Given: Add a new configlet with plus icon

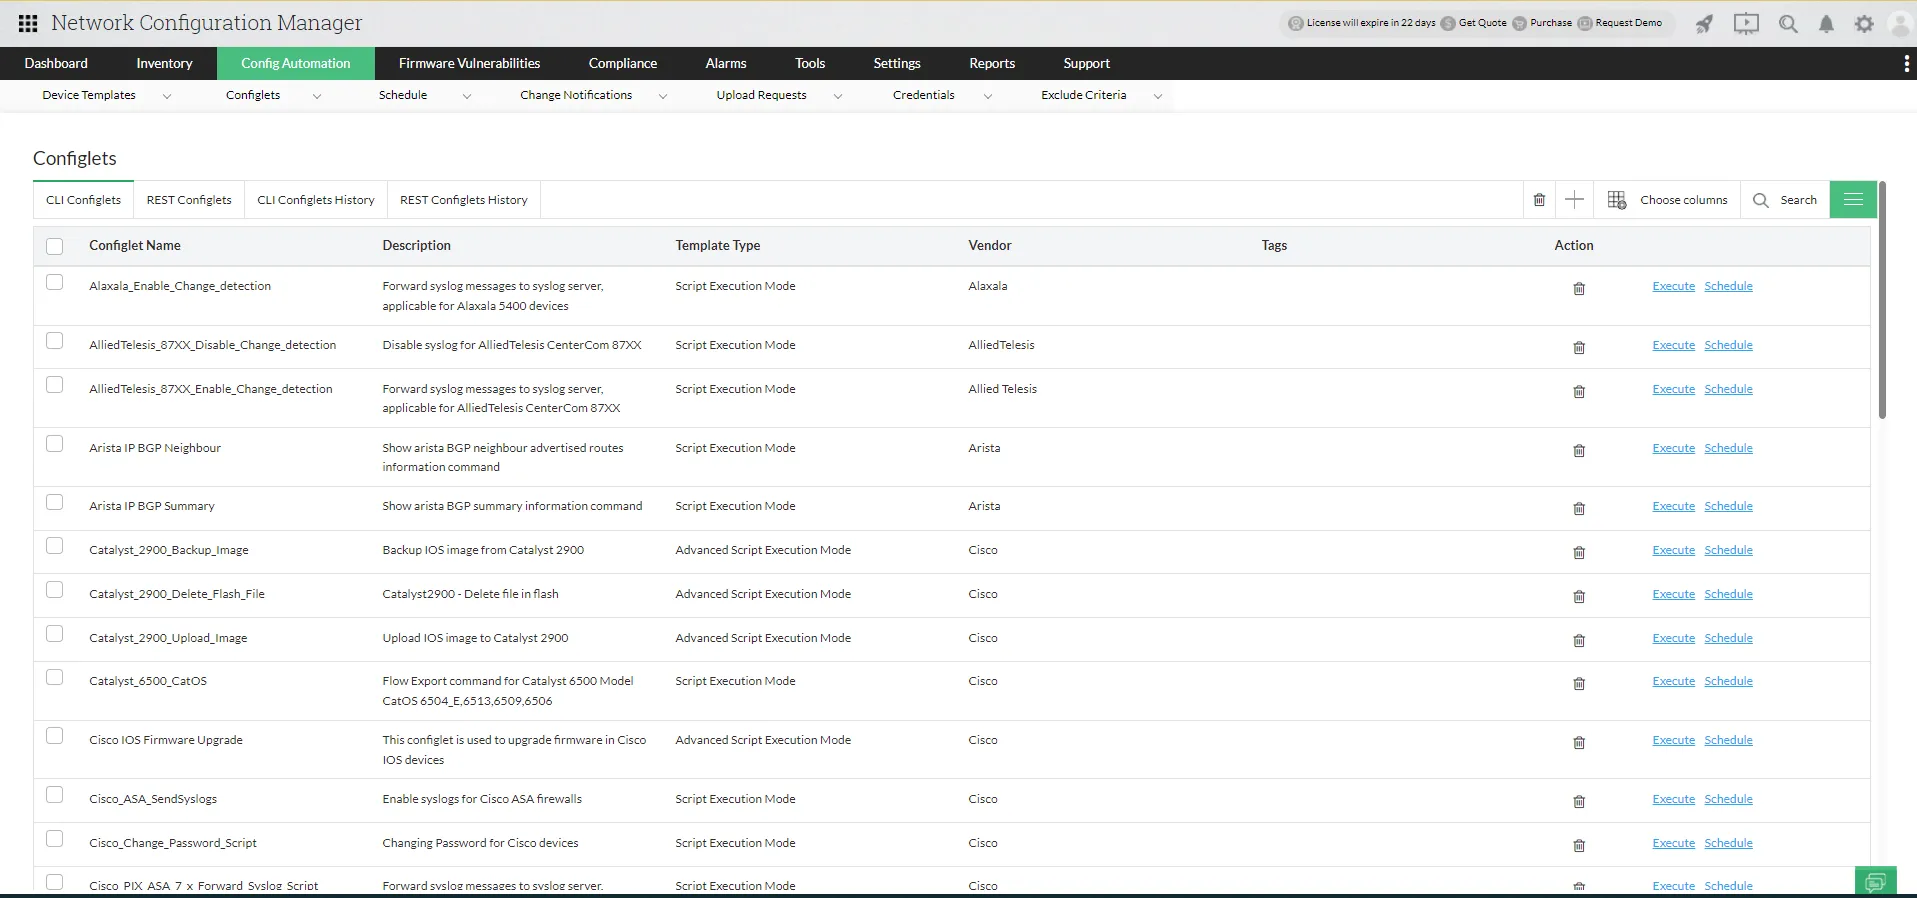Looking at the screenshot, I should point(1574,200).
